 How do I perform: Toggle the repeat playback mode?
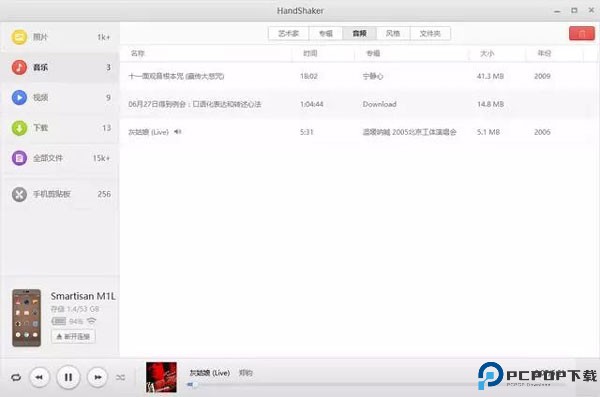coord(16,377)
